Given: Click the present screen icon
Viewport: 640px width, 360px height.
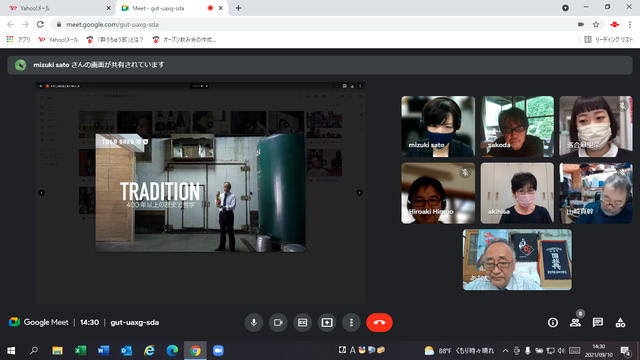Looking at the screenshot, I should pos(327,322).
